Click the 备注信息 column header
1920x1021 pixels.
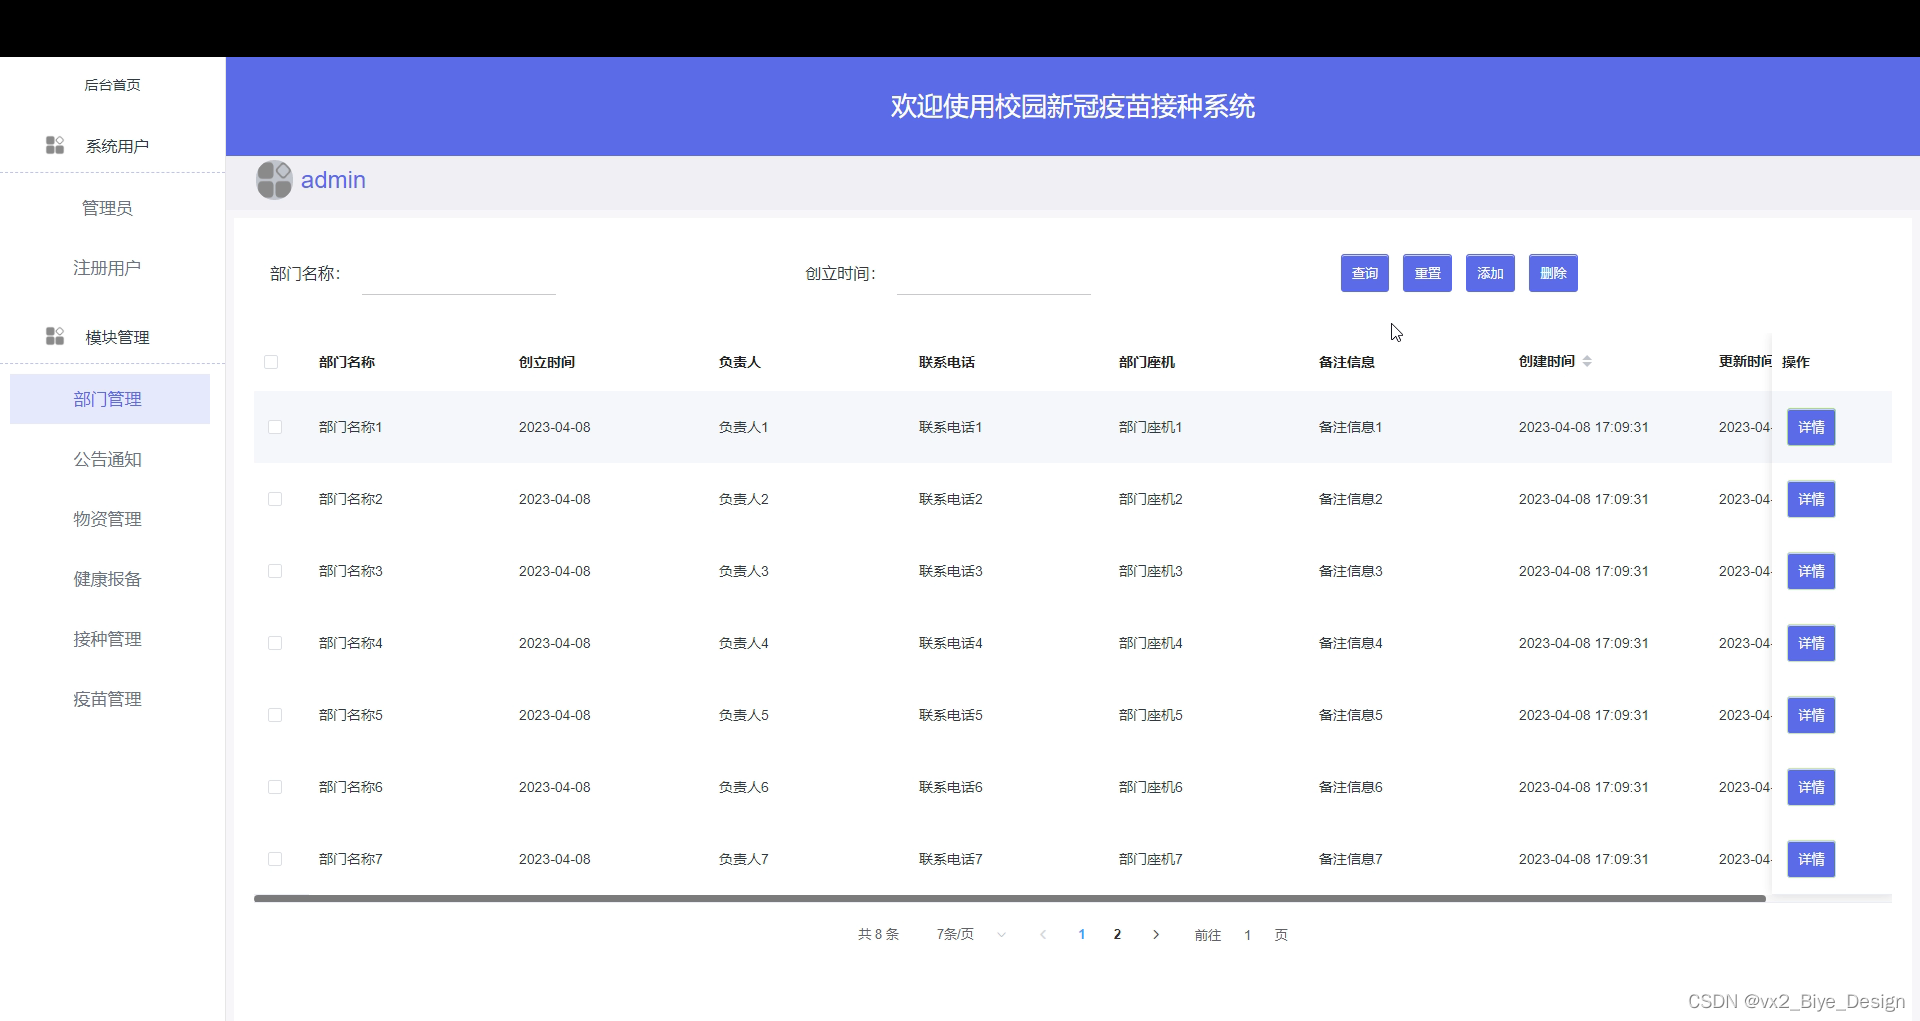click(x=1347, y=362)
